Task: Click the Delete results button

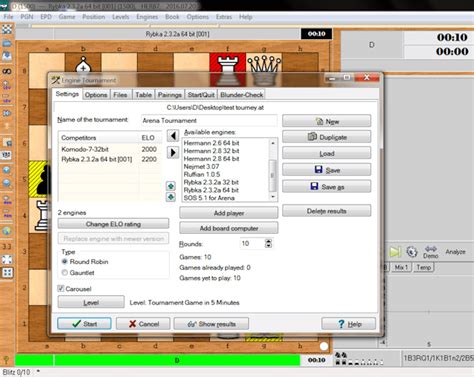Action: pyautogui.click(x=326, y=211)
